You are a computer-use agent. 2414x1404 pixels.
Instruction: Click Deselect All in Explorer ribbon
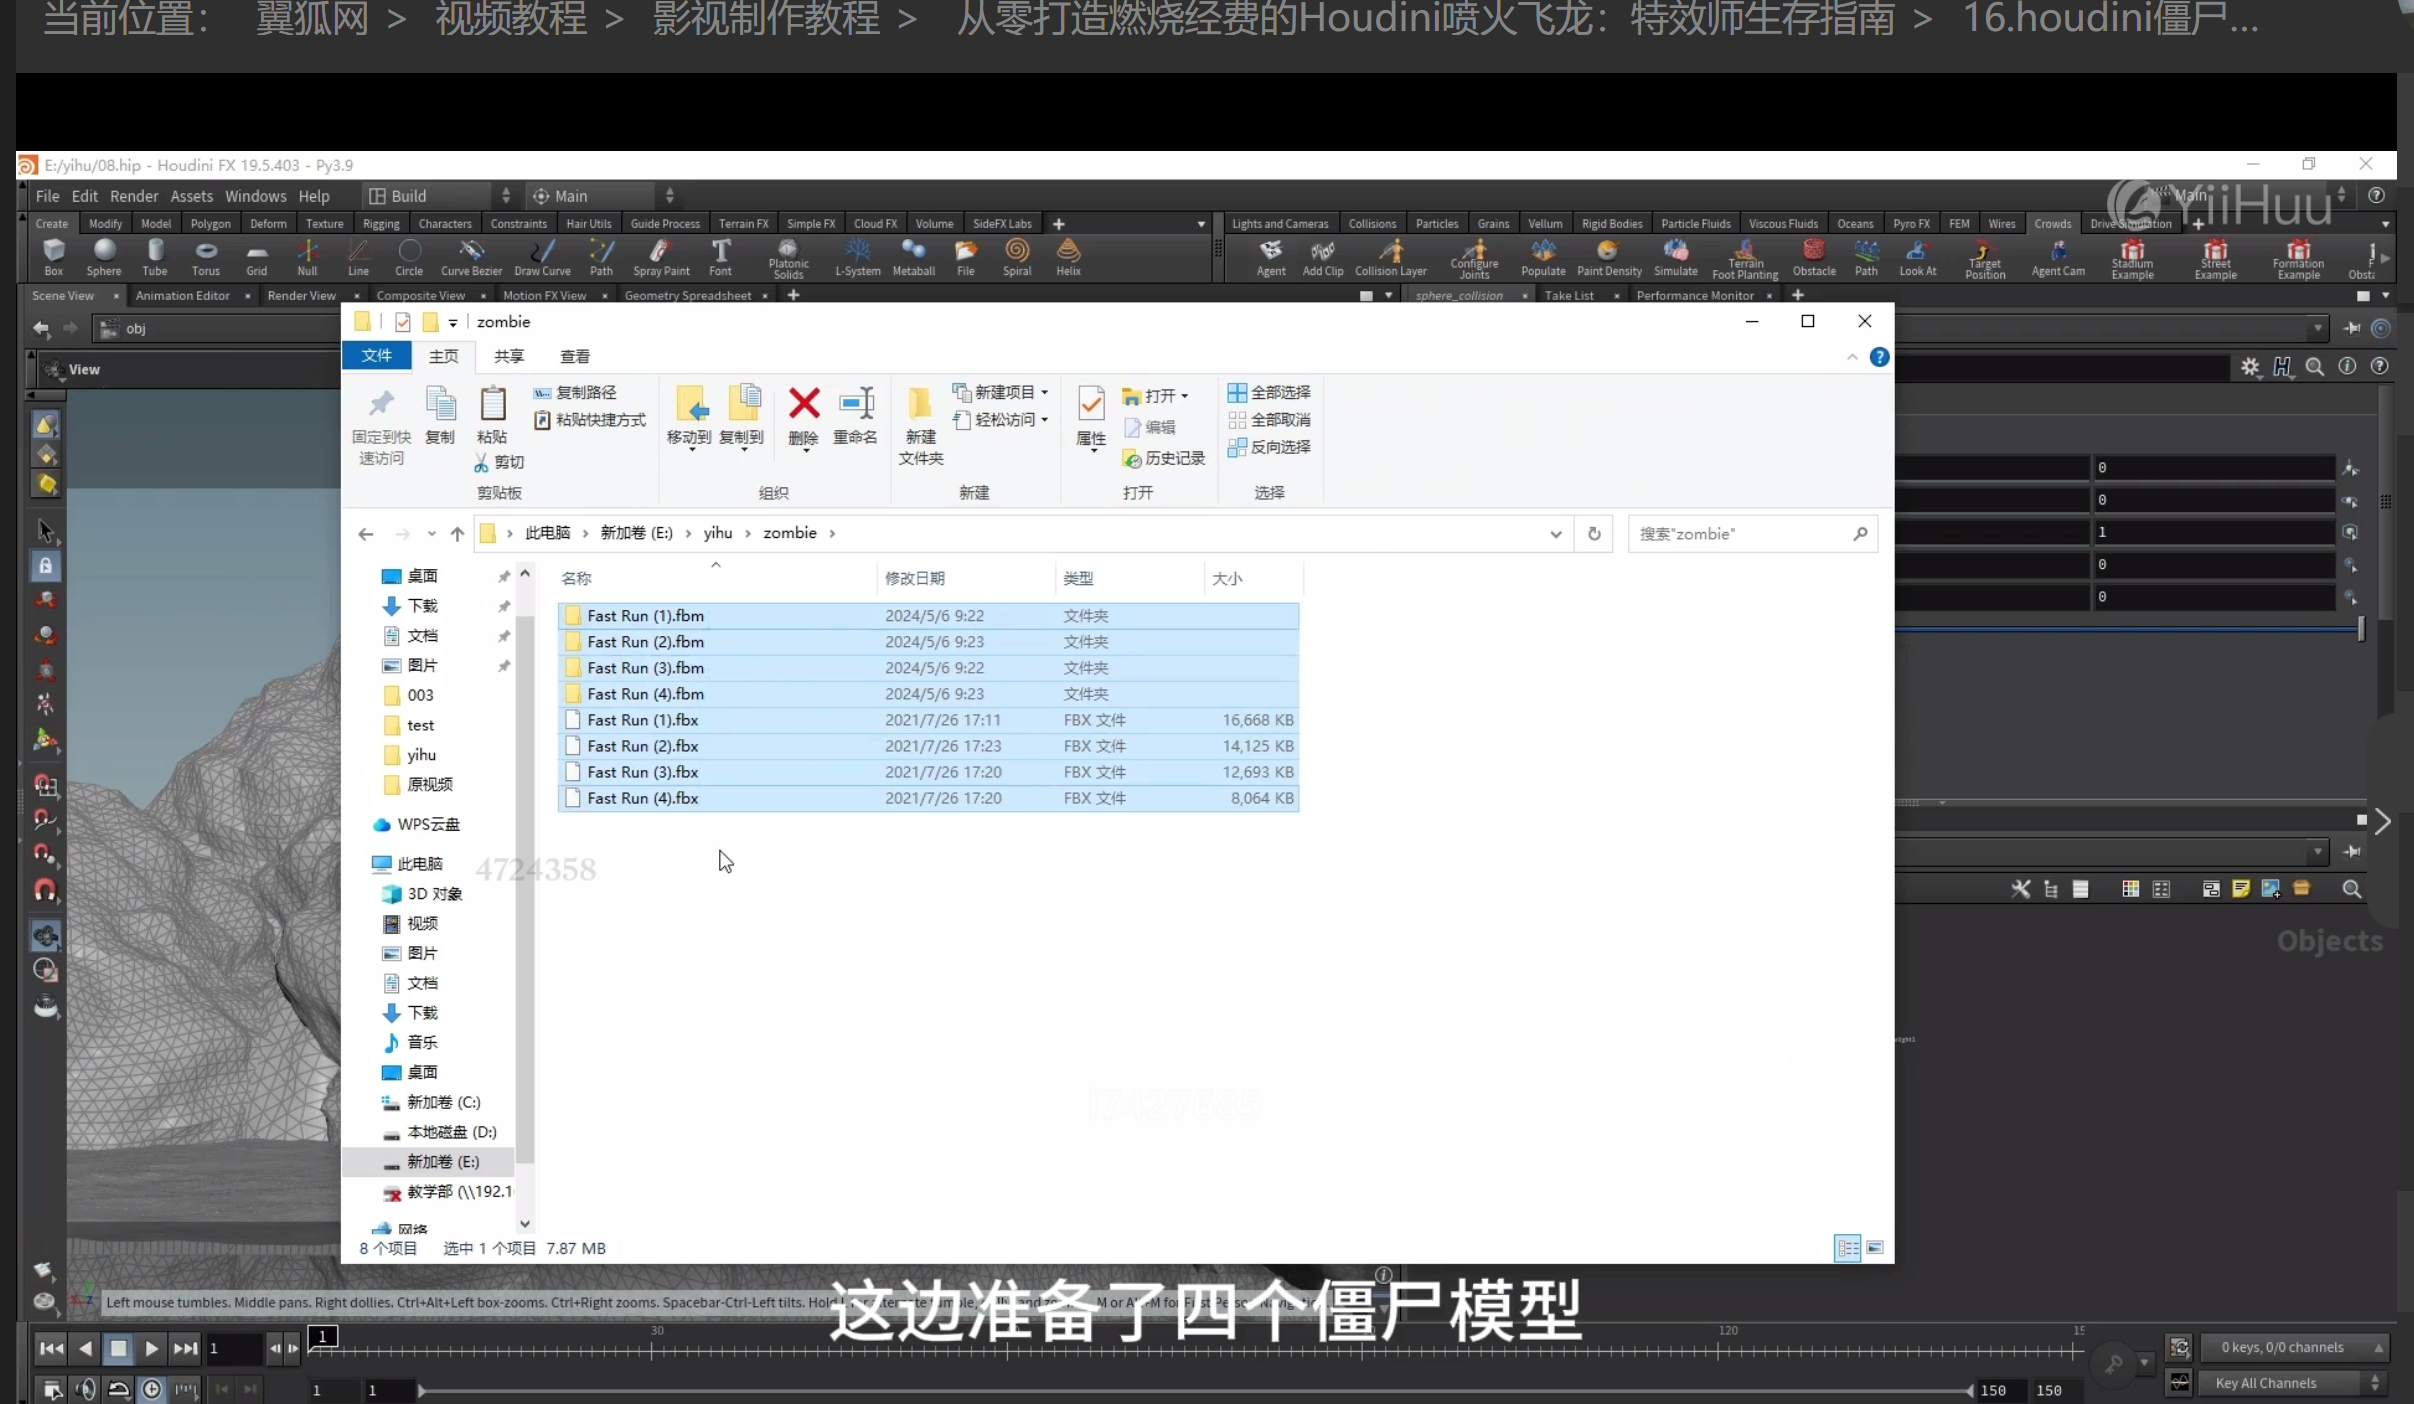pos(1269,420)
